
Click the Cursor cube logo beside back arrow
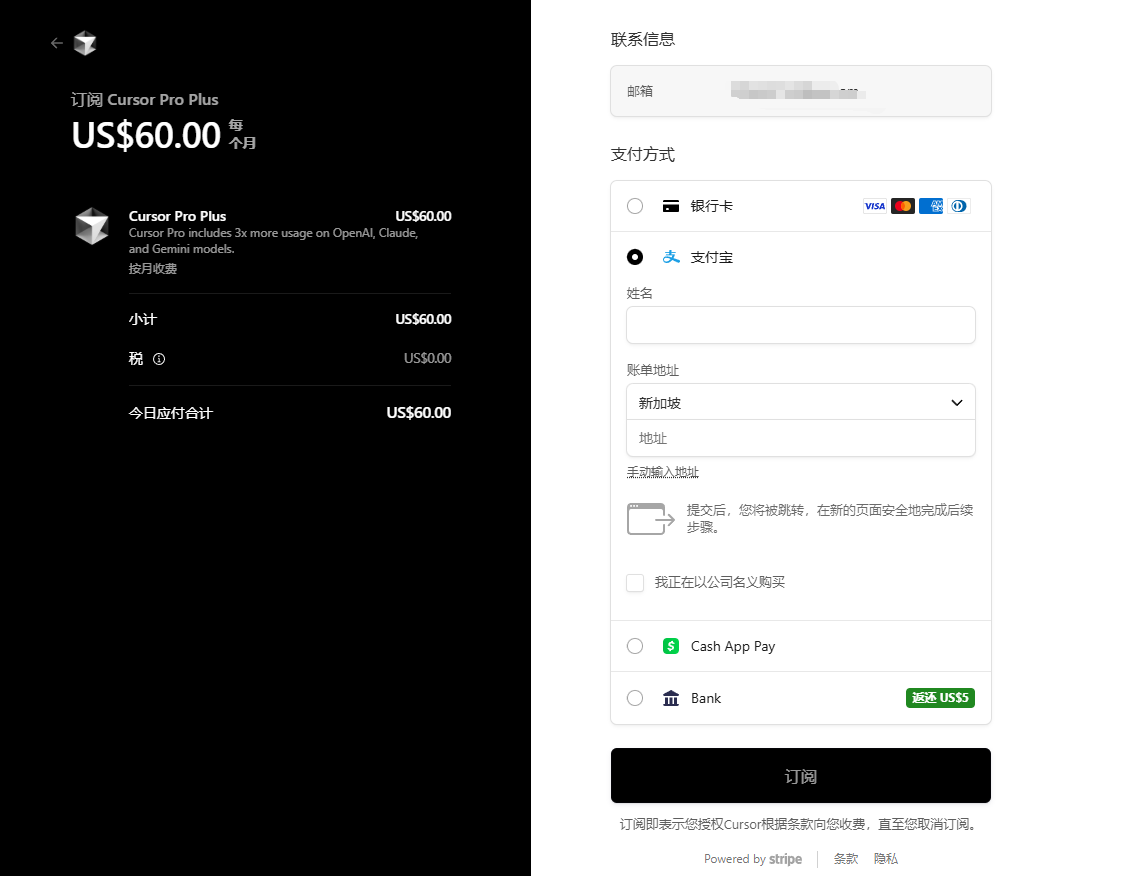coord(85,43)
